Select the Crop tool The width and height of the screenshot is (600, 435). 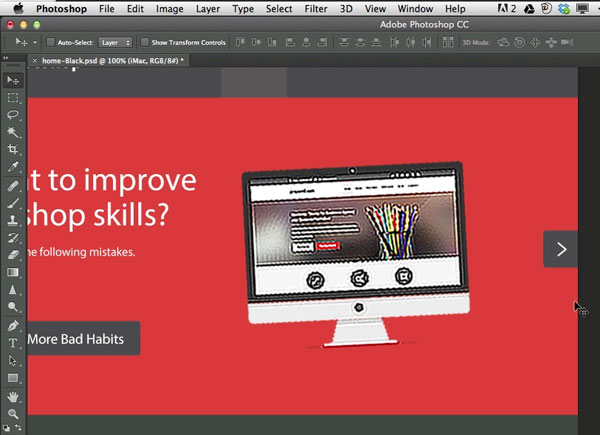(x=13, y=150)
